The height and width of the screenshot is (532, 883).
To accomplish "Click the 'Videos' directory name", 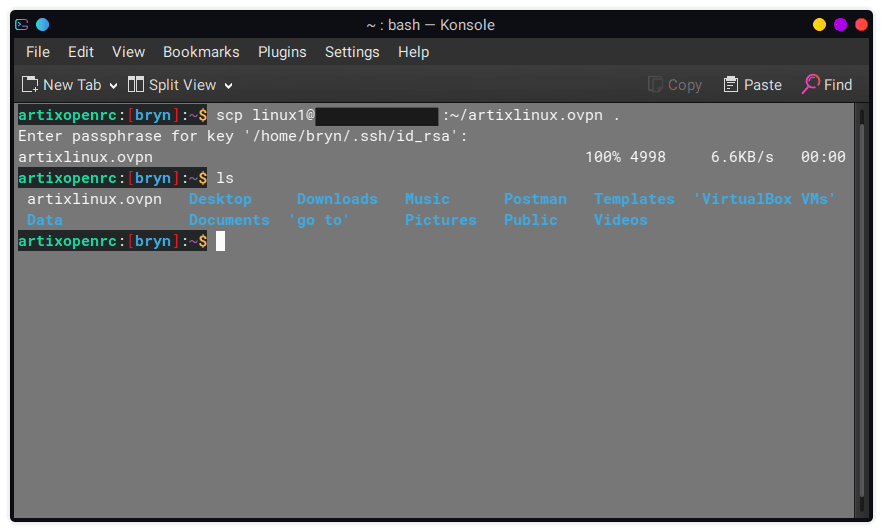I will pos(621,220).
